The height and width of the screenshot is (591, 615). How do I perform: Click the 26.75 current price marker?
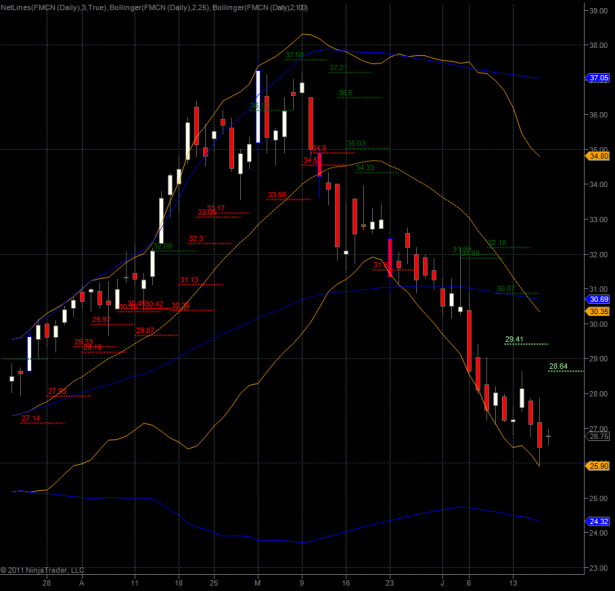coord(599,436)
